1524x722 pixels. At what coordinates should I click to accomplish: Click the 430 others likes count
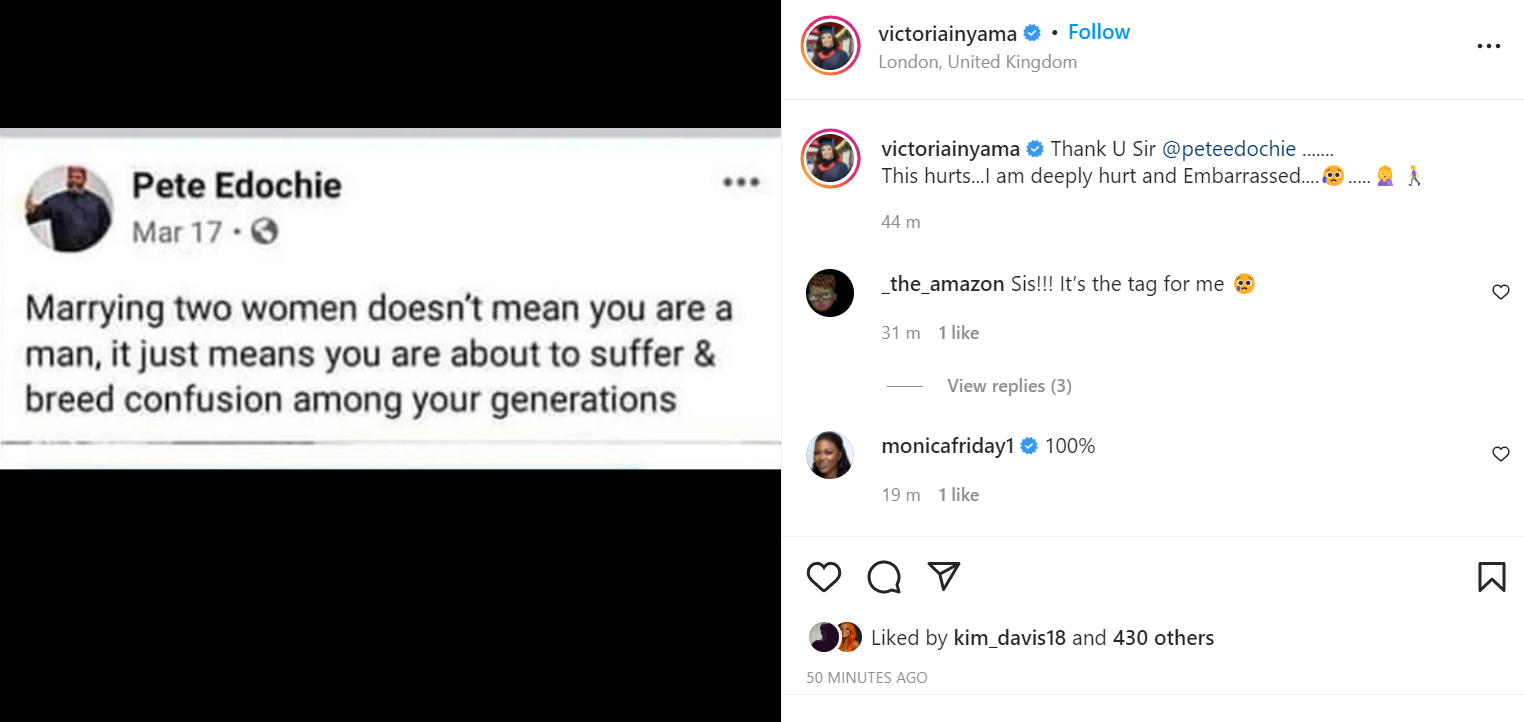pos(1163,637)
